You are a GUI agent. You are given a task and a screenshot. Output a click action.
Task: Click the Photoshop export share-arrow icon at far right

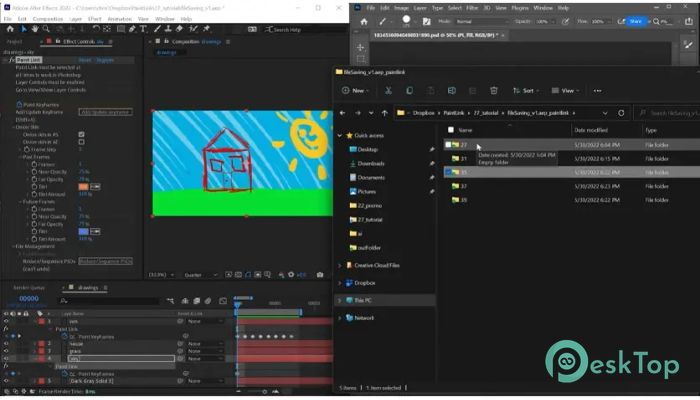(x=689, y=21)
